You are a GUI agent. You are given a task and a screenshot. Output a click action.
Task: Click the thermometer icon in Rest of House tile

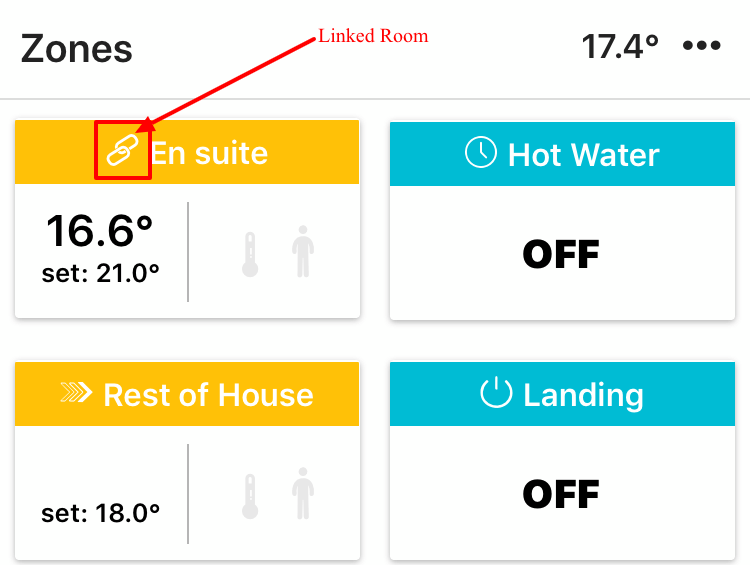click(x=250, y=497)
